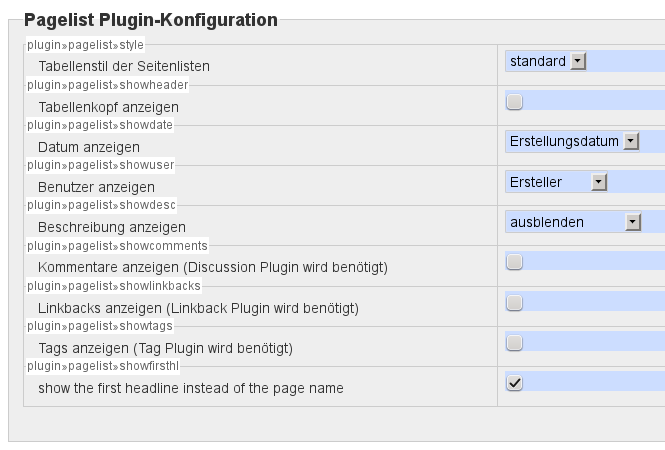Uncheck the show first headline checkbox
This screenshot has height=450, width=665.
[x=514, y=382]
